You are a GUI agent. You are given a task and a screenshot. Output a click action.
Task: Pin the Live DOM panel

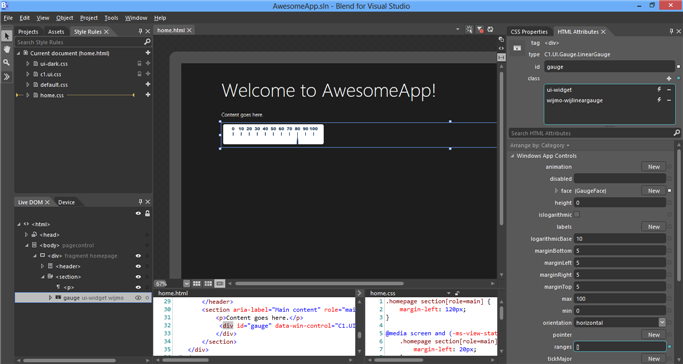coord(140,202)
